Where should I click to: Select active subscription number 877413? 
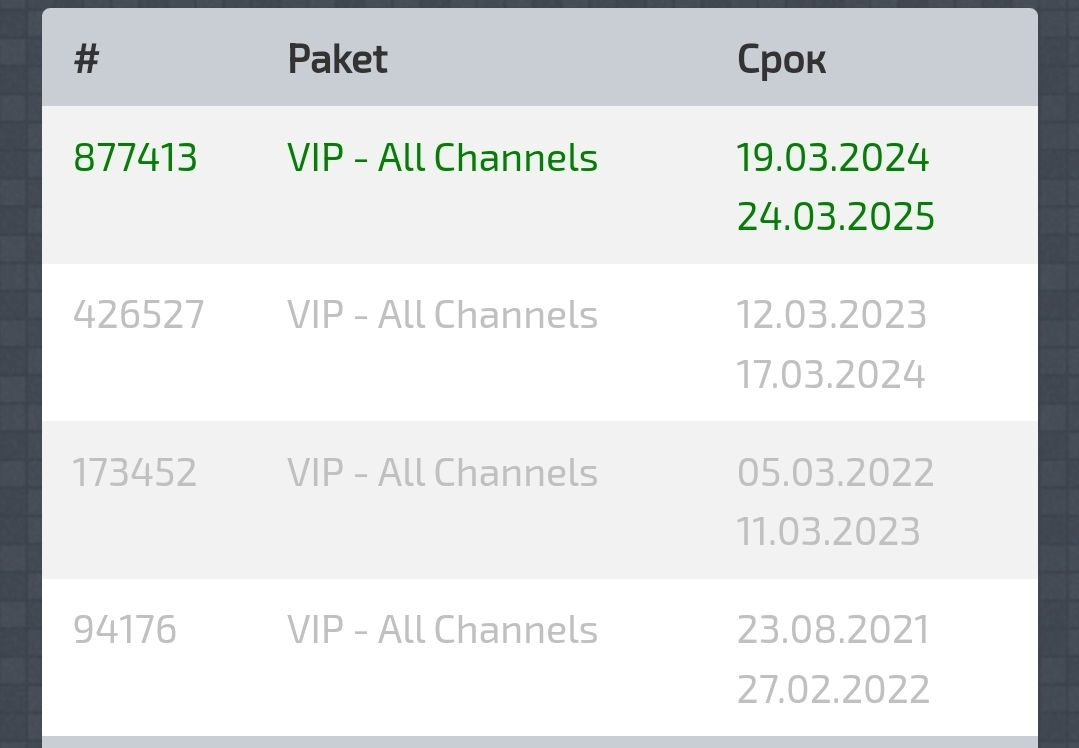pos(135,158)
